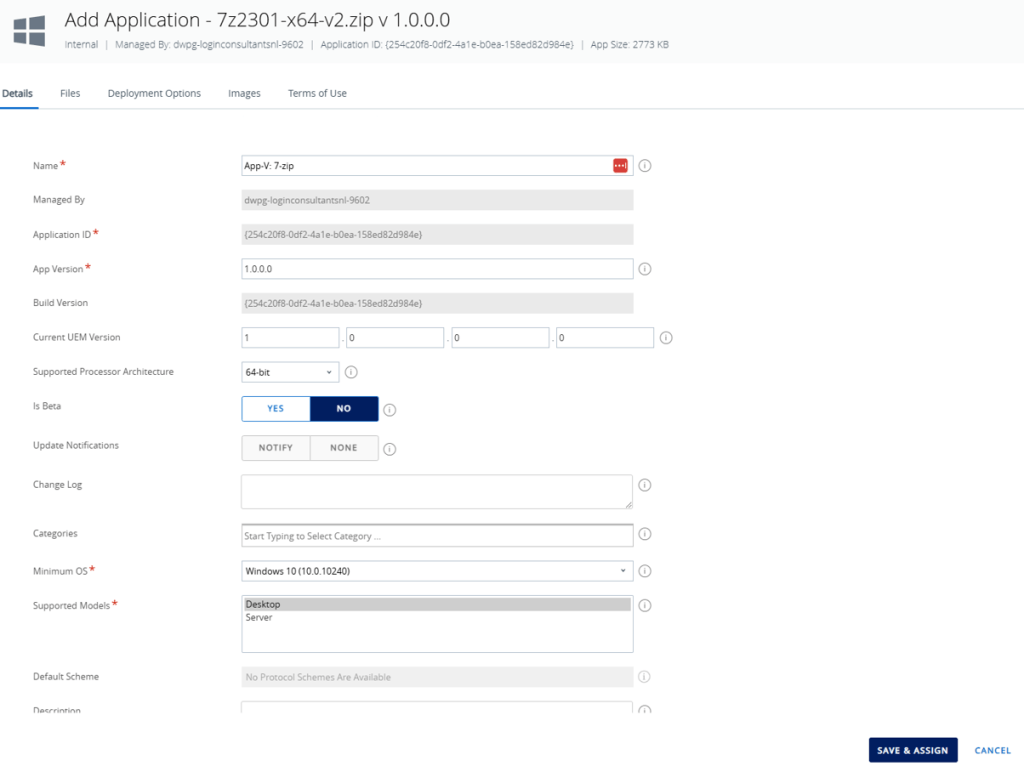
Task: Enable Notify for Update Notifications
Action: (x=276, y=448)
